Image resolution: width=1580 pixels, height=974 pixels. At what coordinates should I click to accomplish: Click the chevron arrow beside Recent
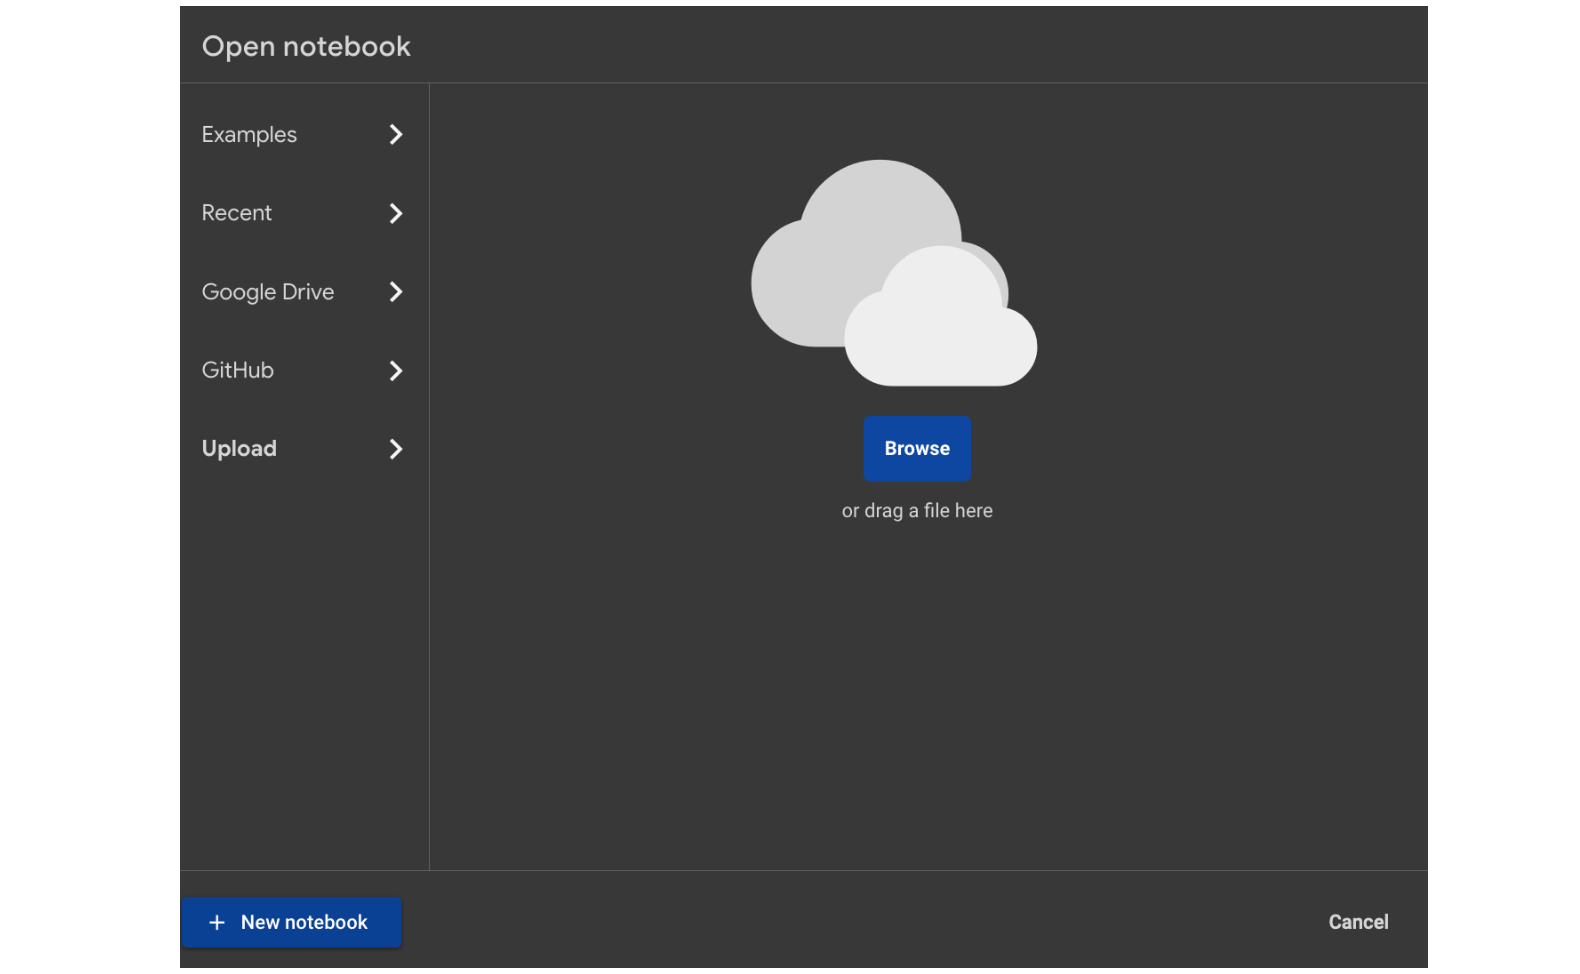click(396, 213)
